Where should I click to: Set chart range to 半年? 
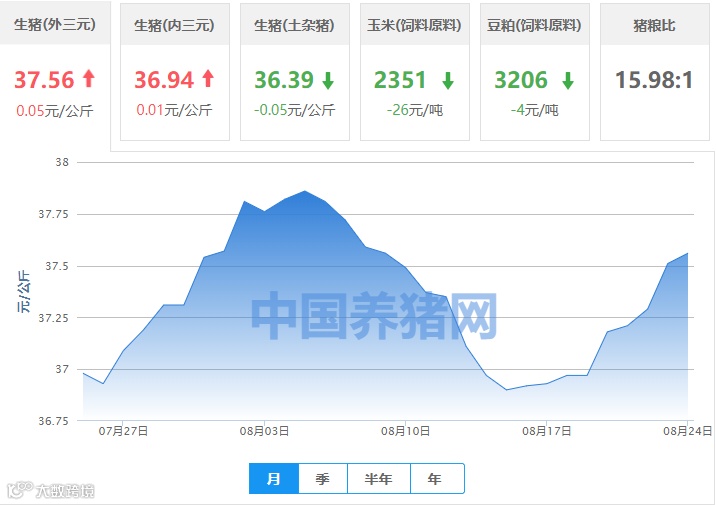click(379, 479)
